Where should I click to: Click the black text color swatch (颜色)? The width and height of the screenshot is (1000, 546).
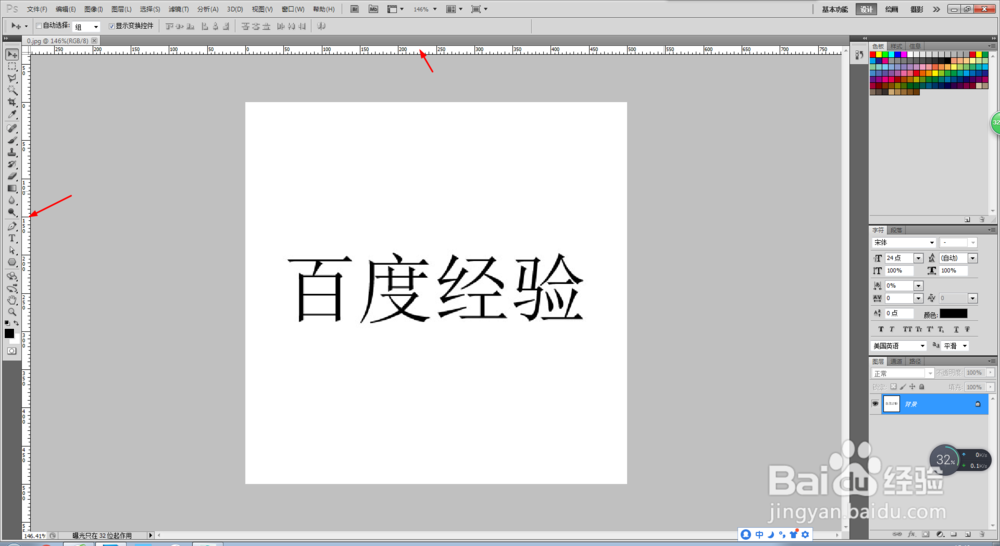[x=953, y=313]
